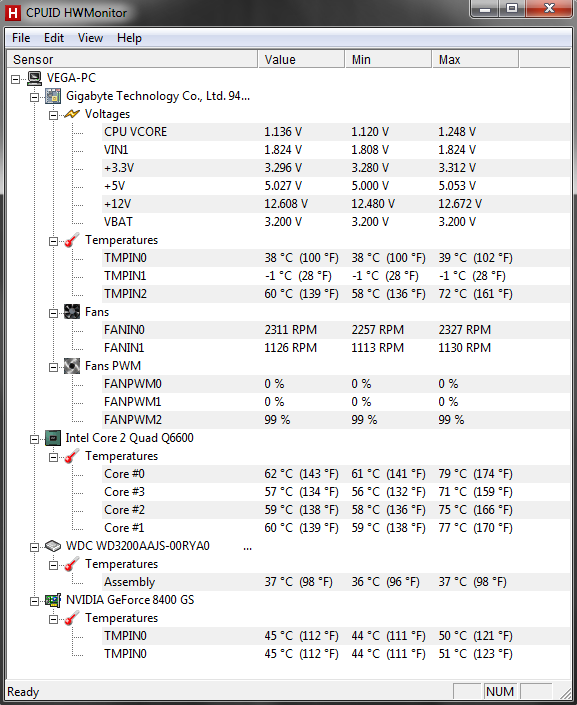This screenshot has width=577, height=705.
Task: Select the FANPWM2 row
Action: [x=336, y=419]
